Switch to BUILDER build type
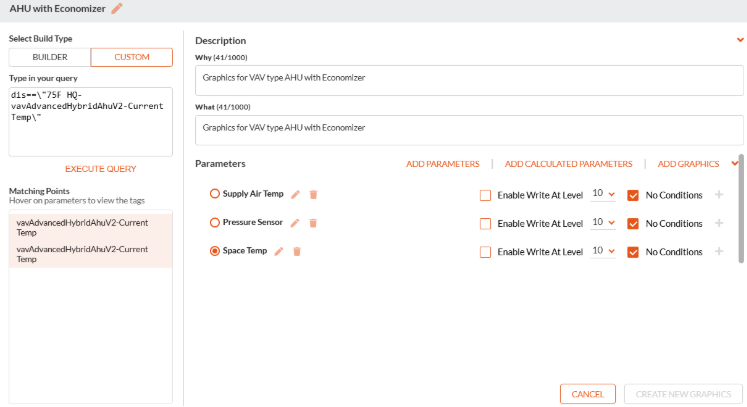747x407 pixels. point(50,57)
